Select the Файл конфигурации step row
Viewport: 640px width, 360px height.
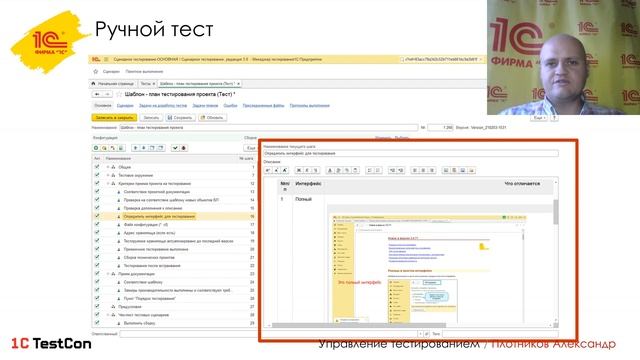click(x=173, y=224)
